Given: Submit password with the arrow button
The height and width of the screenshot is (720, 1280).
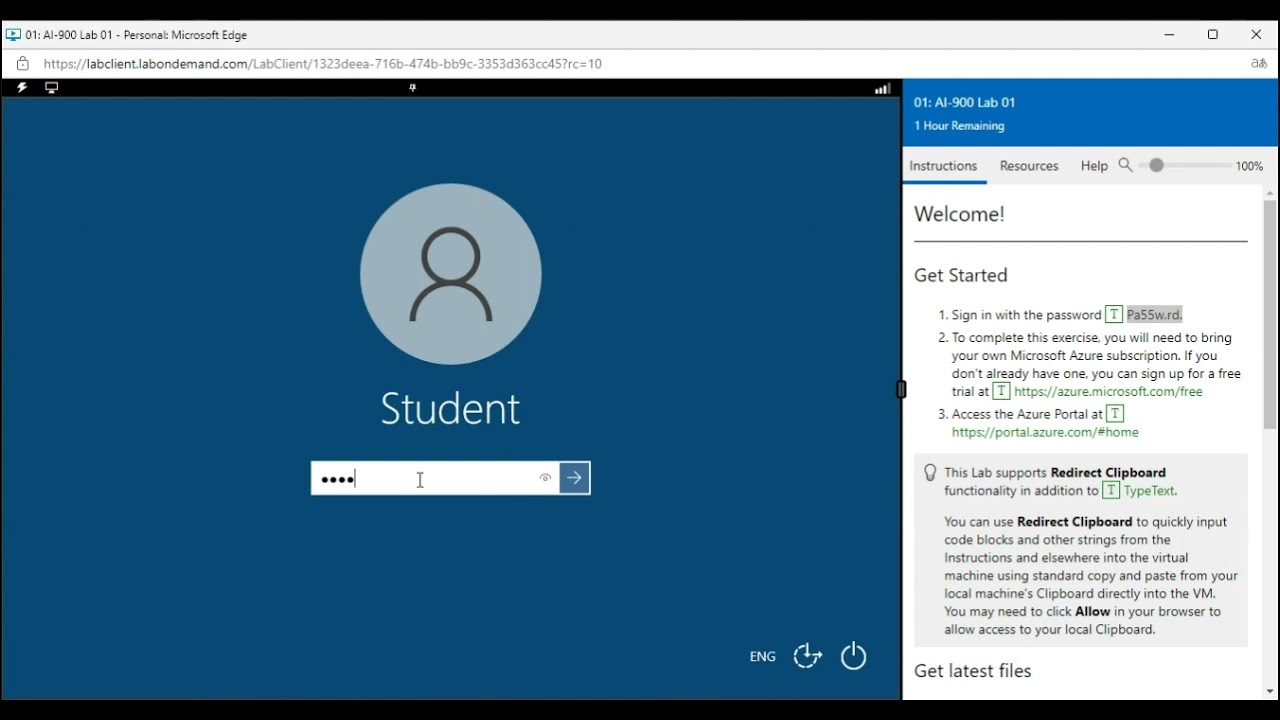Looking at the screenshot, I should click(575, 478).
